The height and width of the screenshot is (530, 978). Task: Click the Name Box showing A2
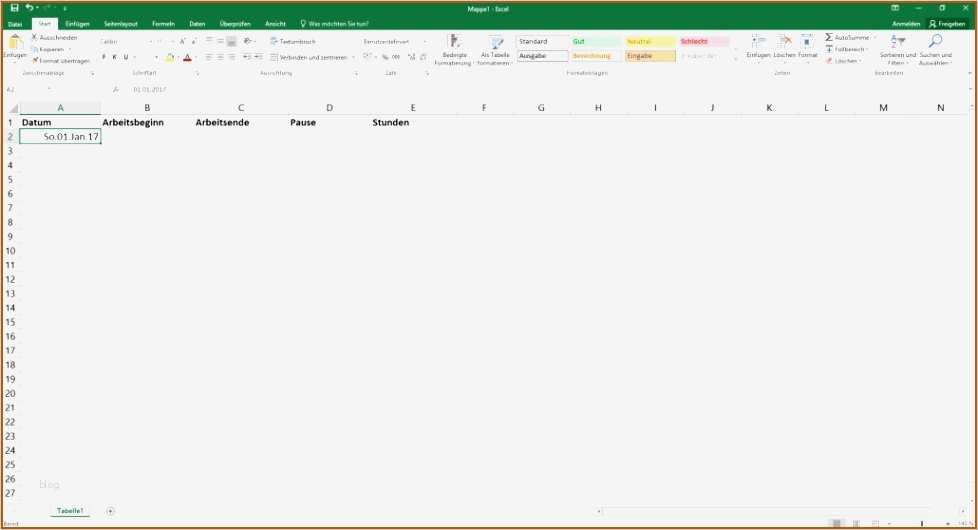point(29,90)
